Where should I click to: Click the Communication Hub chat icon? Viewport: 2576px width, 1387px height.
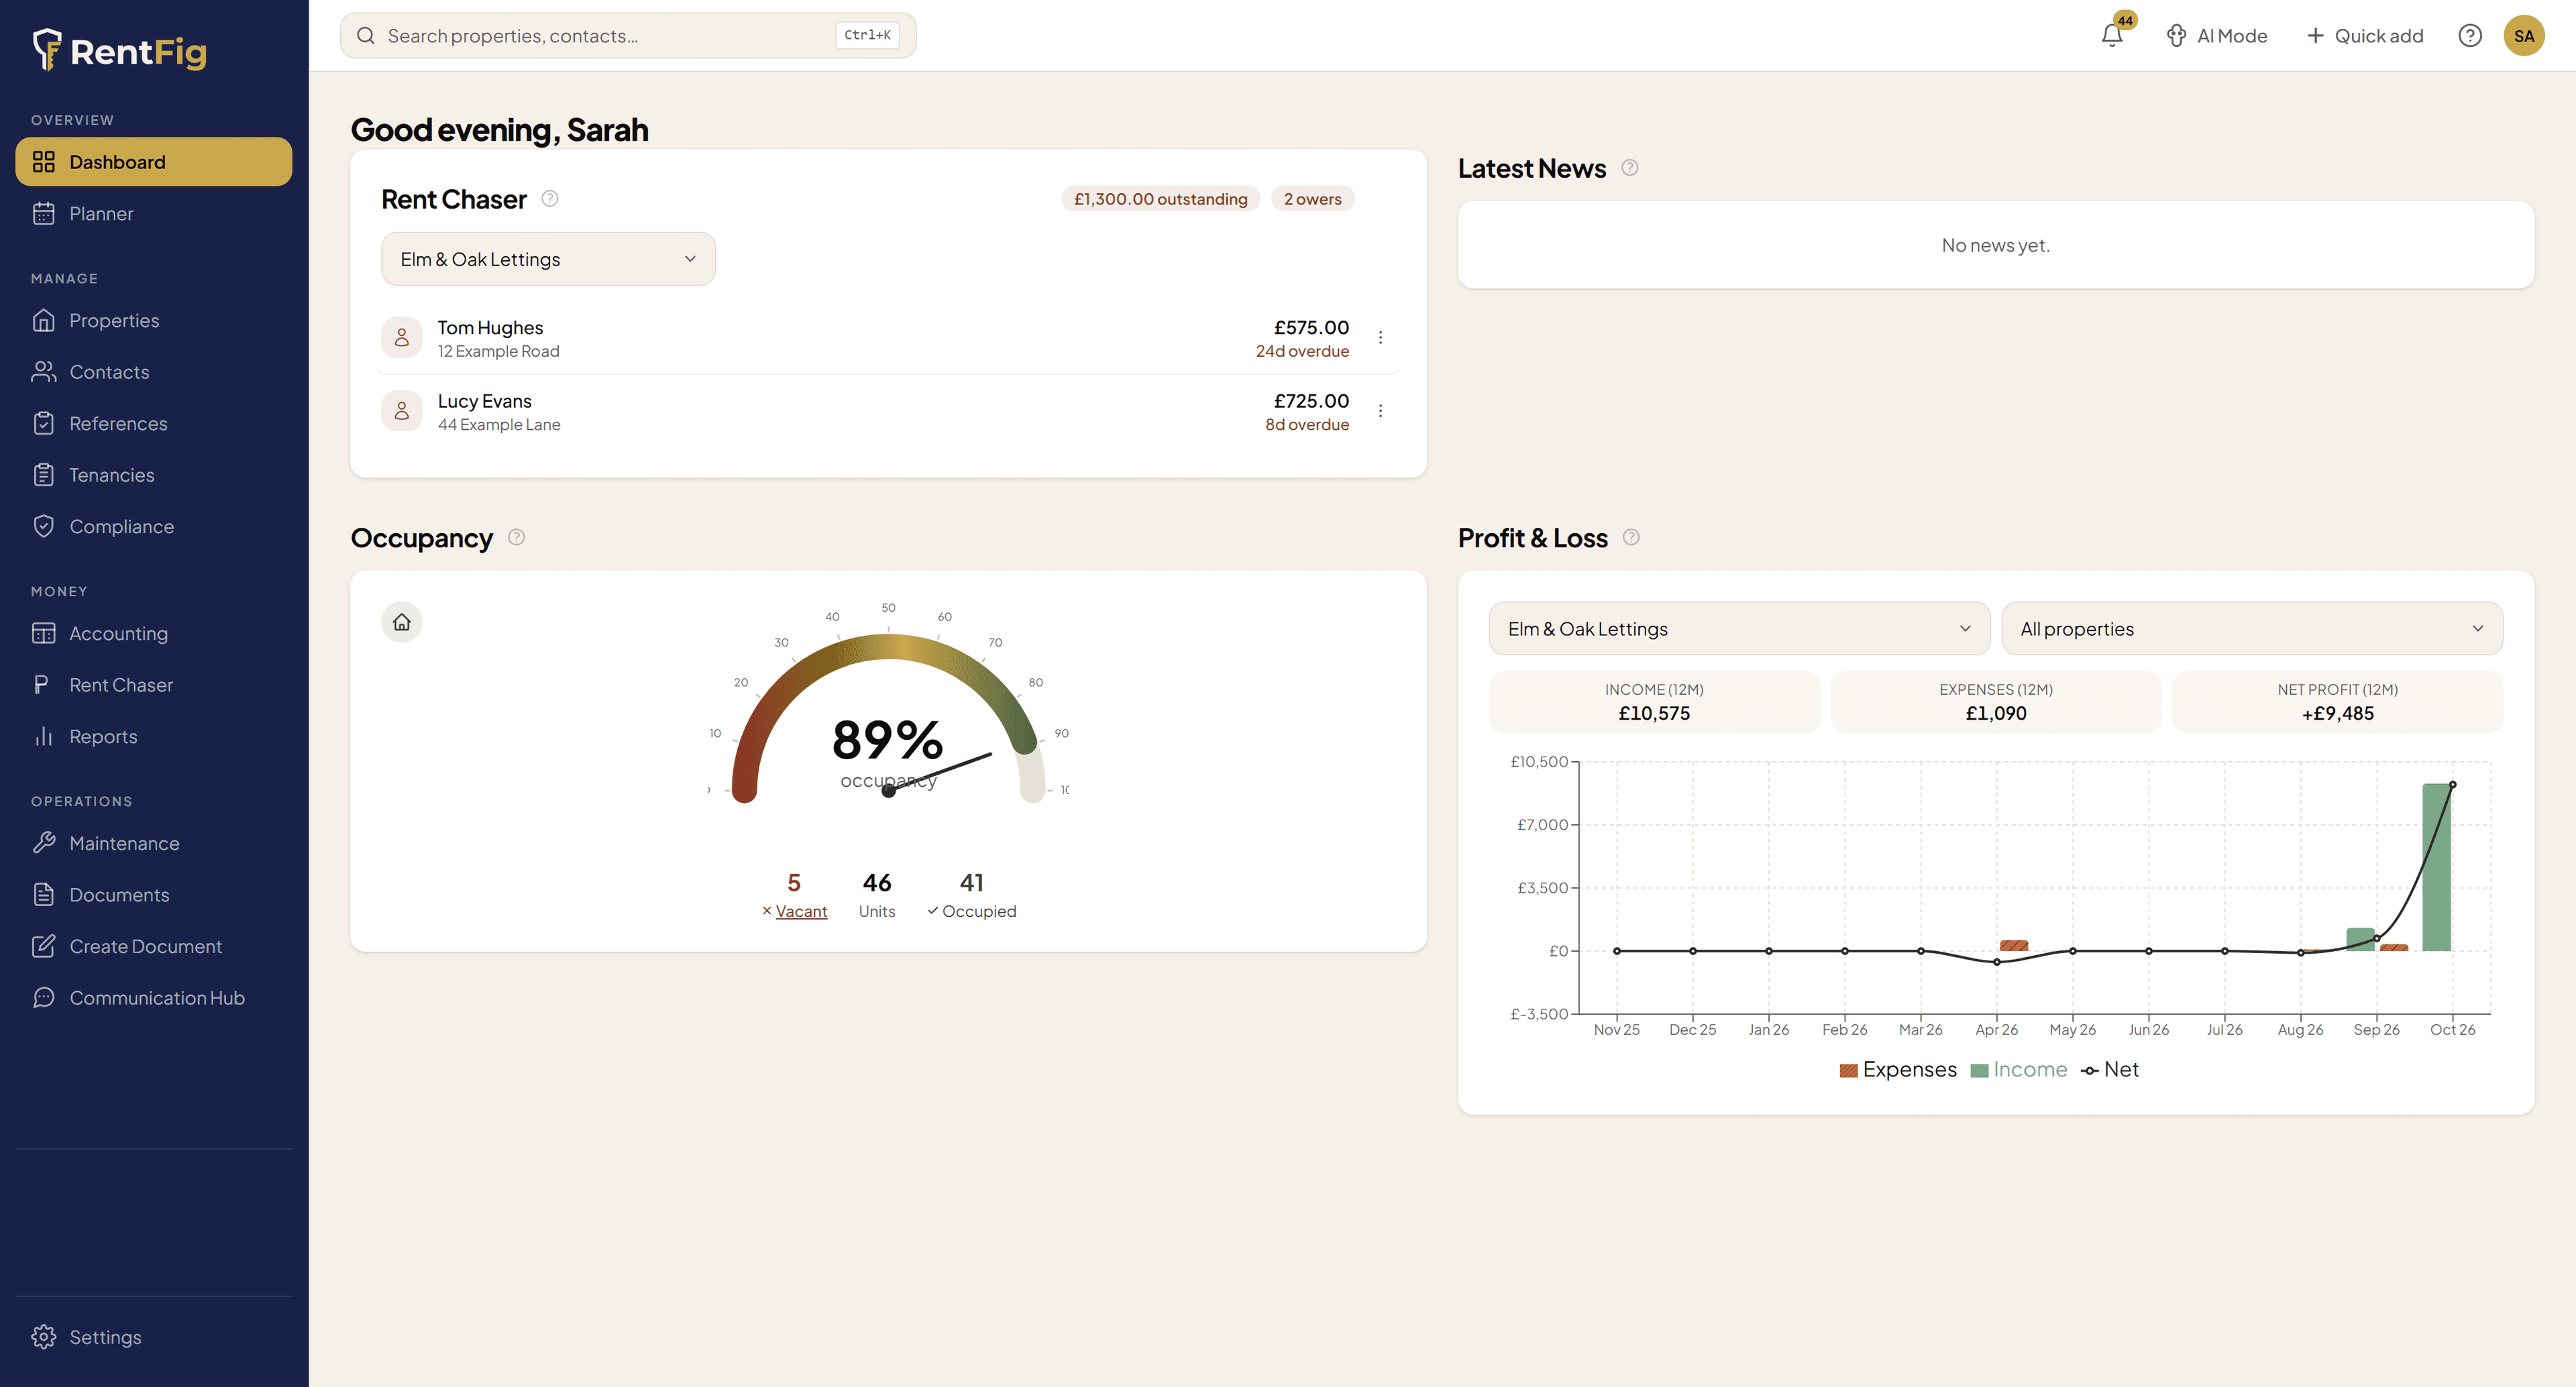(44, 998)
